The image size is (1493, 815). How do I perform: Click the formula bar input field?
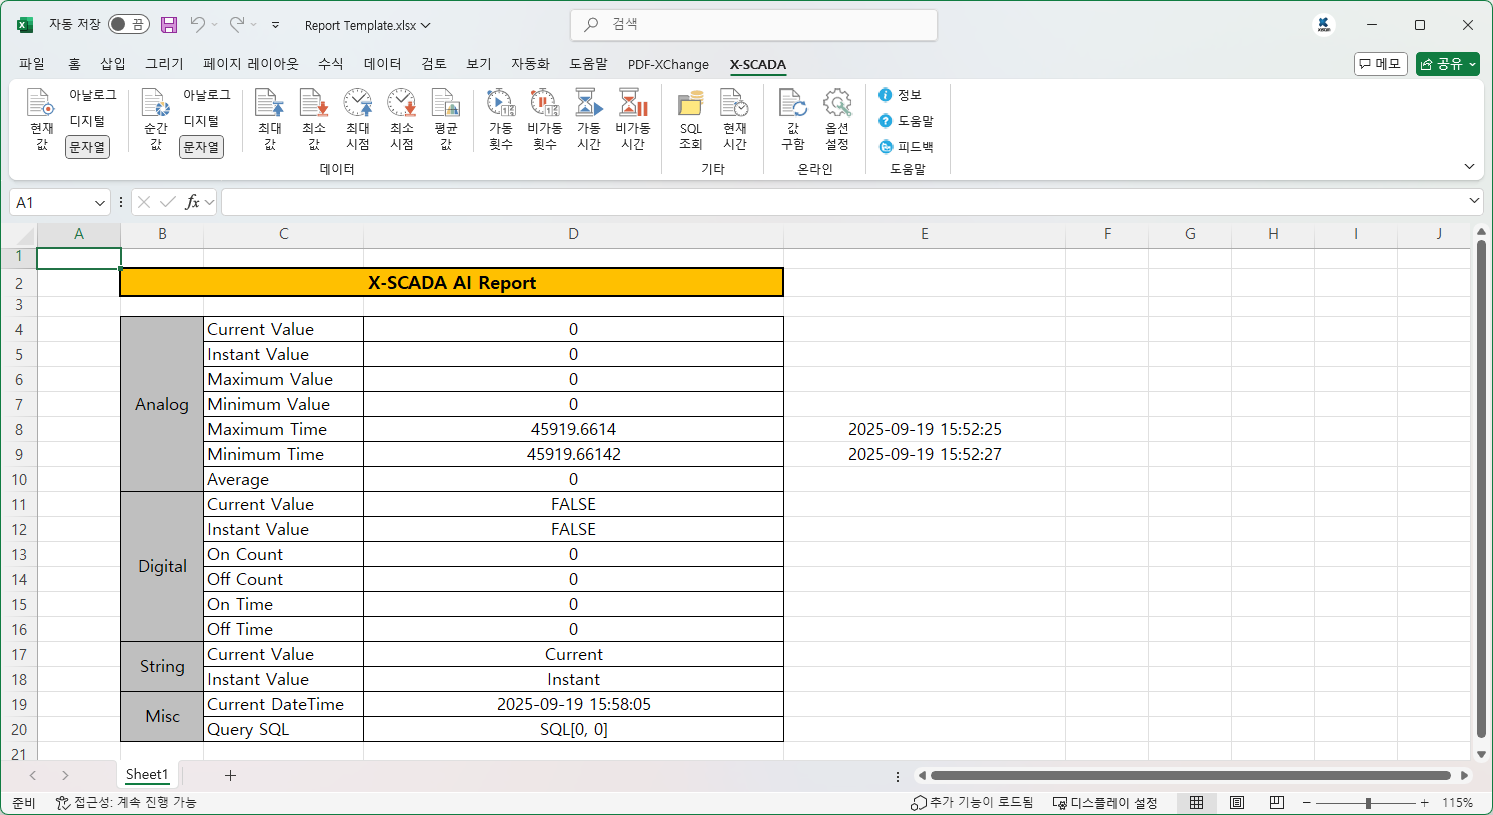click(x=840, y=203)
